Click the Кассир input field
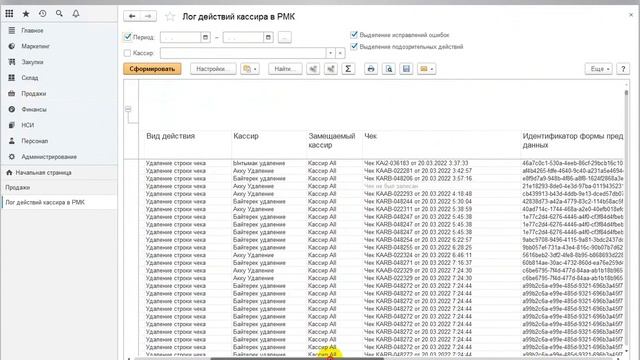The height and width of the screenshot is (360, 640). [243, 53]
